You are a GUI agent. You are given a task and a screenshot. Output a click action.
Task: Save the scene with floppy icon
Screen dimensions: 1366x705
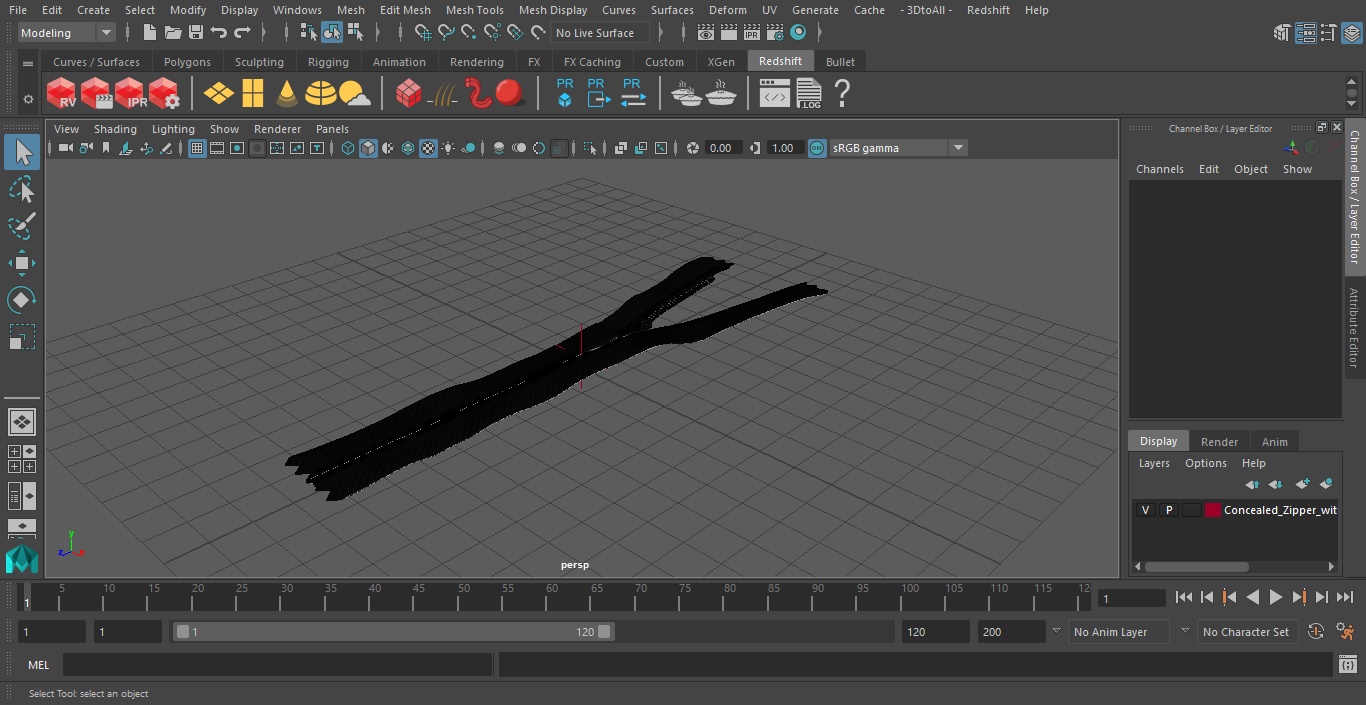point(195,33)
